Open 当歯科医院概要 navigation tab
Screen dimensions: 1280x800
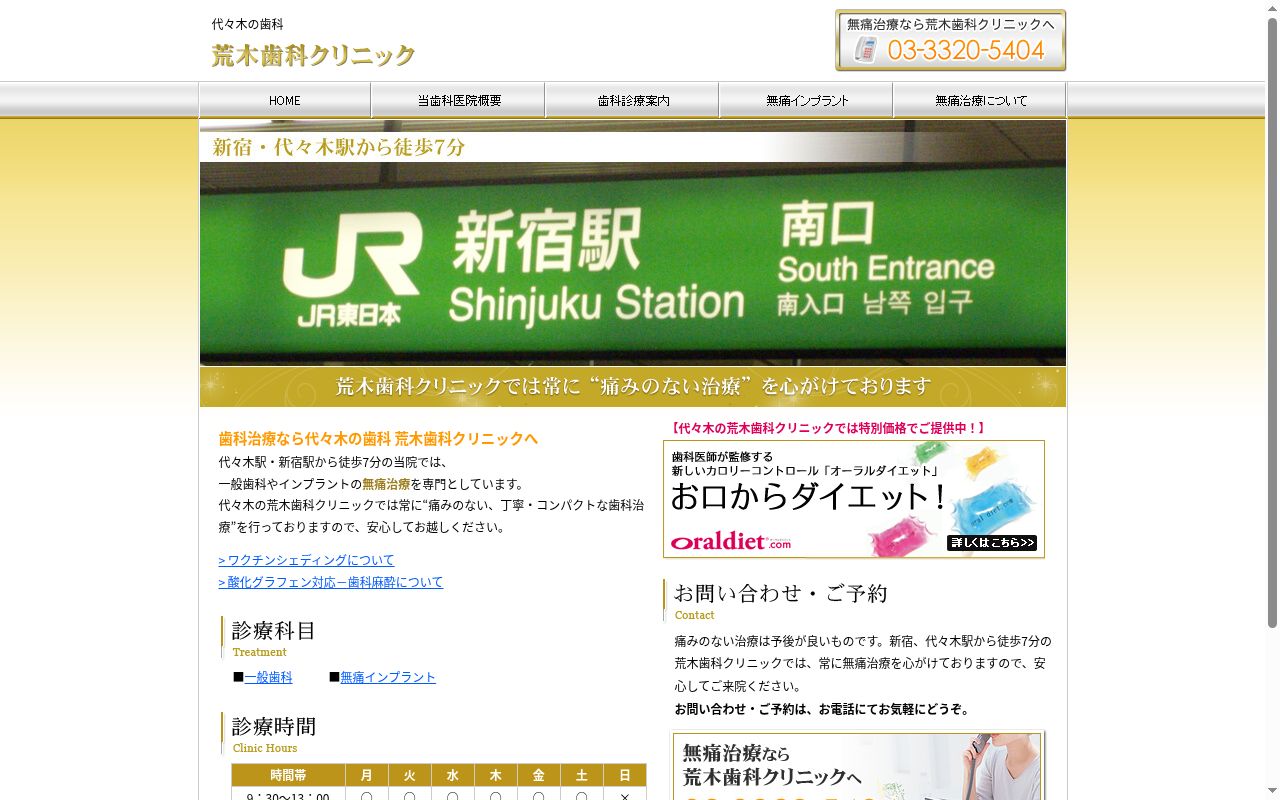[x=459, y=100]
